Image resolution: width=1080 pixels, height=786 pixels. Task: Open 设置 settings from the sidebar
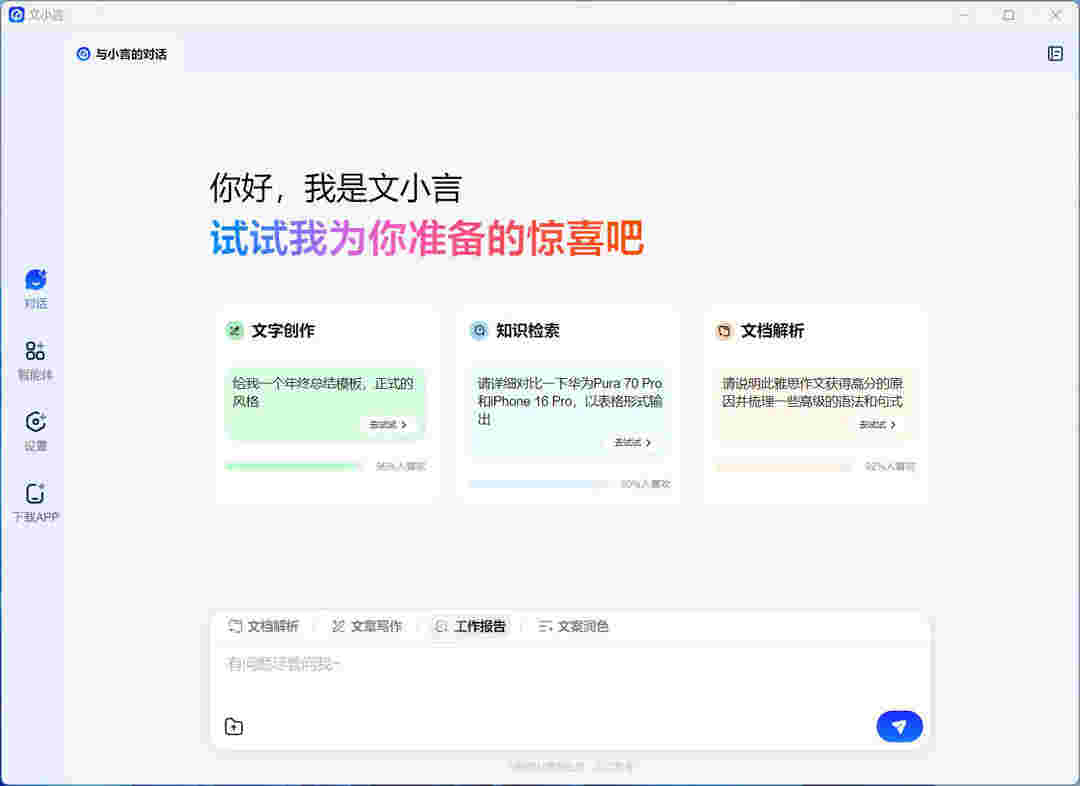coord(35,431)
